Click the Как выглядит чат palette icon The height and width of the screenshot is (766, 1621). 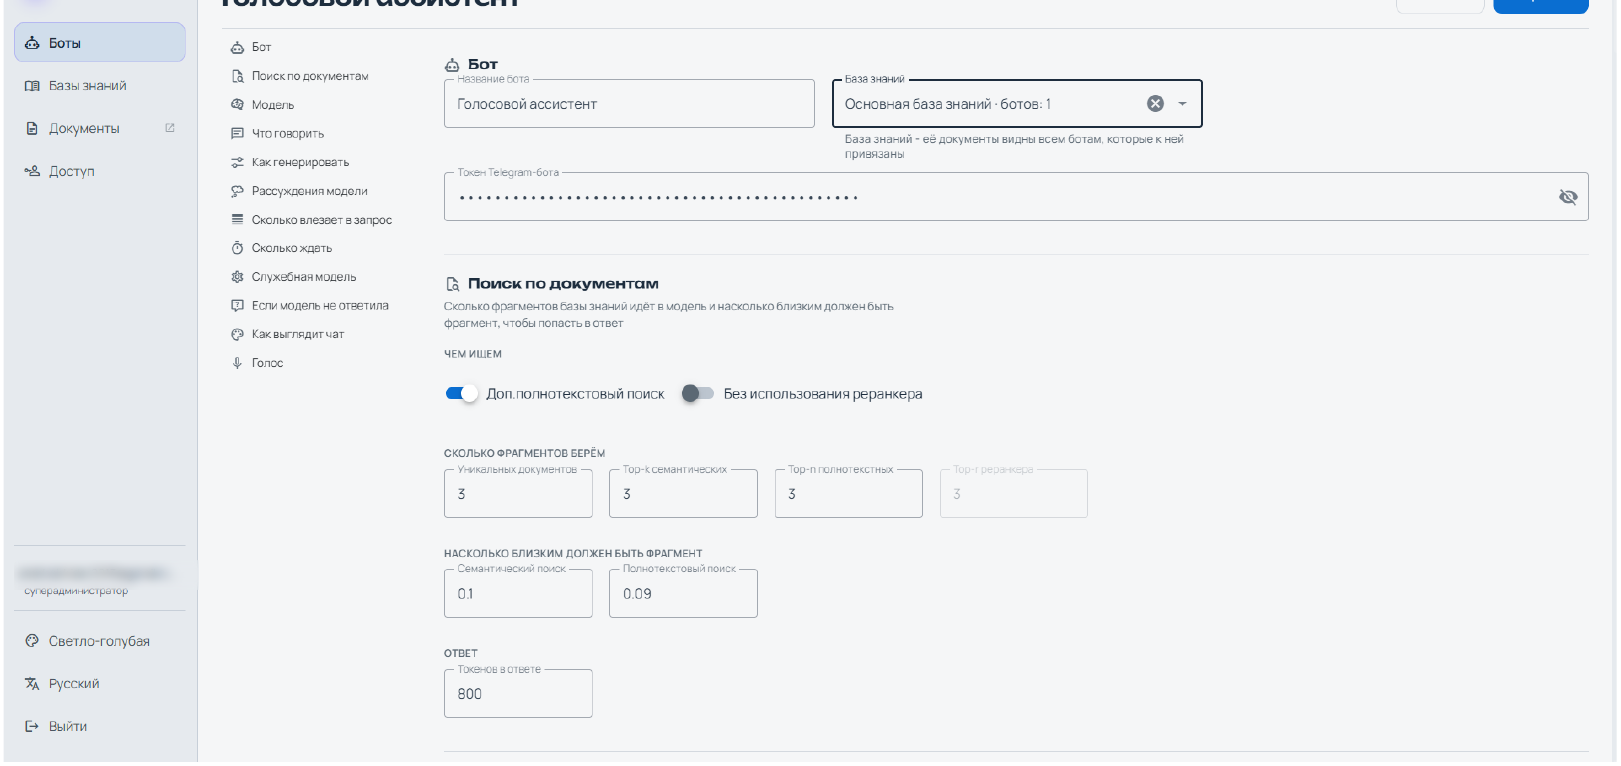pyautogui.click(x=237, y=334)
